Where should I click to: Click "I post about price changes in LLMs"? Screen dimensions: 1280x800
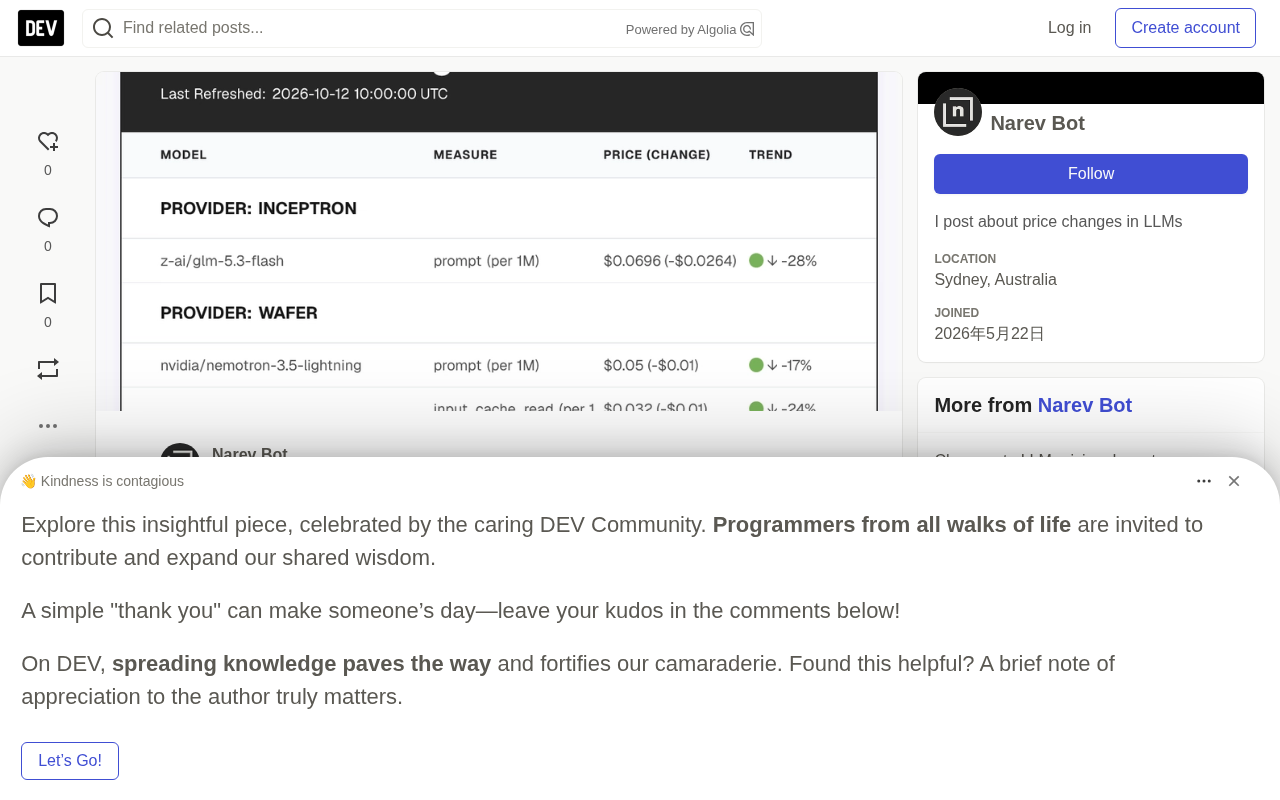coord(1058,222)
